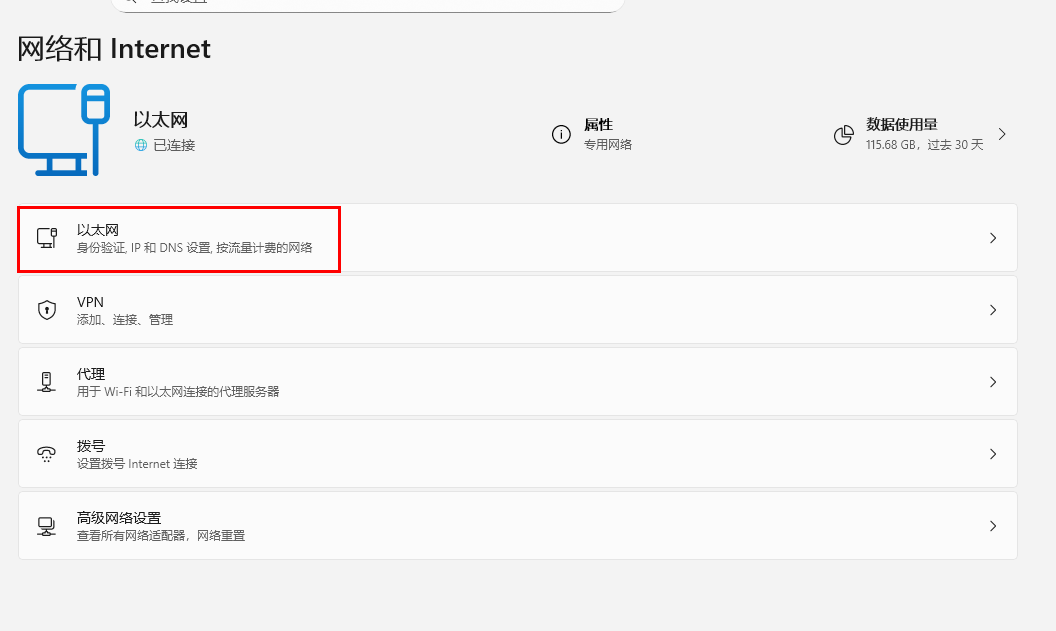Screen dimensions: 1056x631
Task: Expand the 代理 row chevron
Action: point(993,382)
